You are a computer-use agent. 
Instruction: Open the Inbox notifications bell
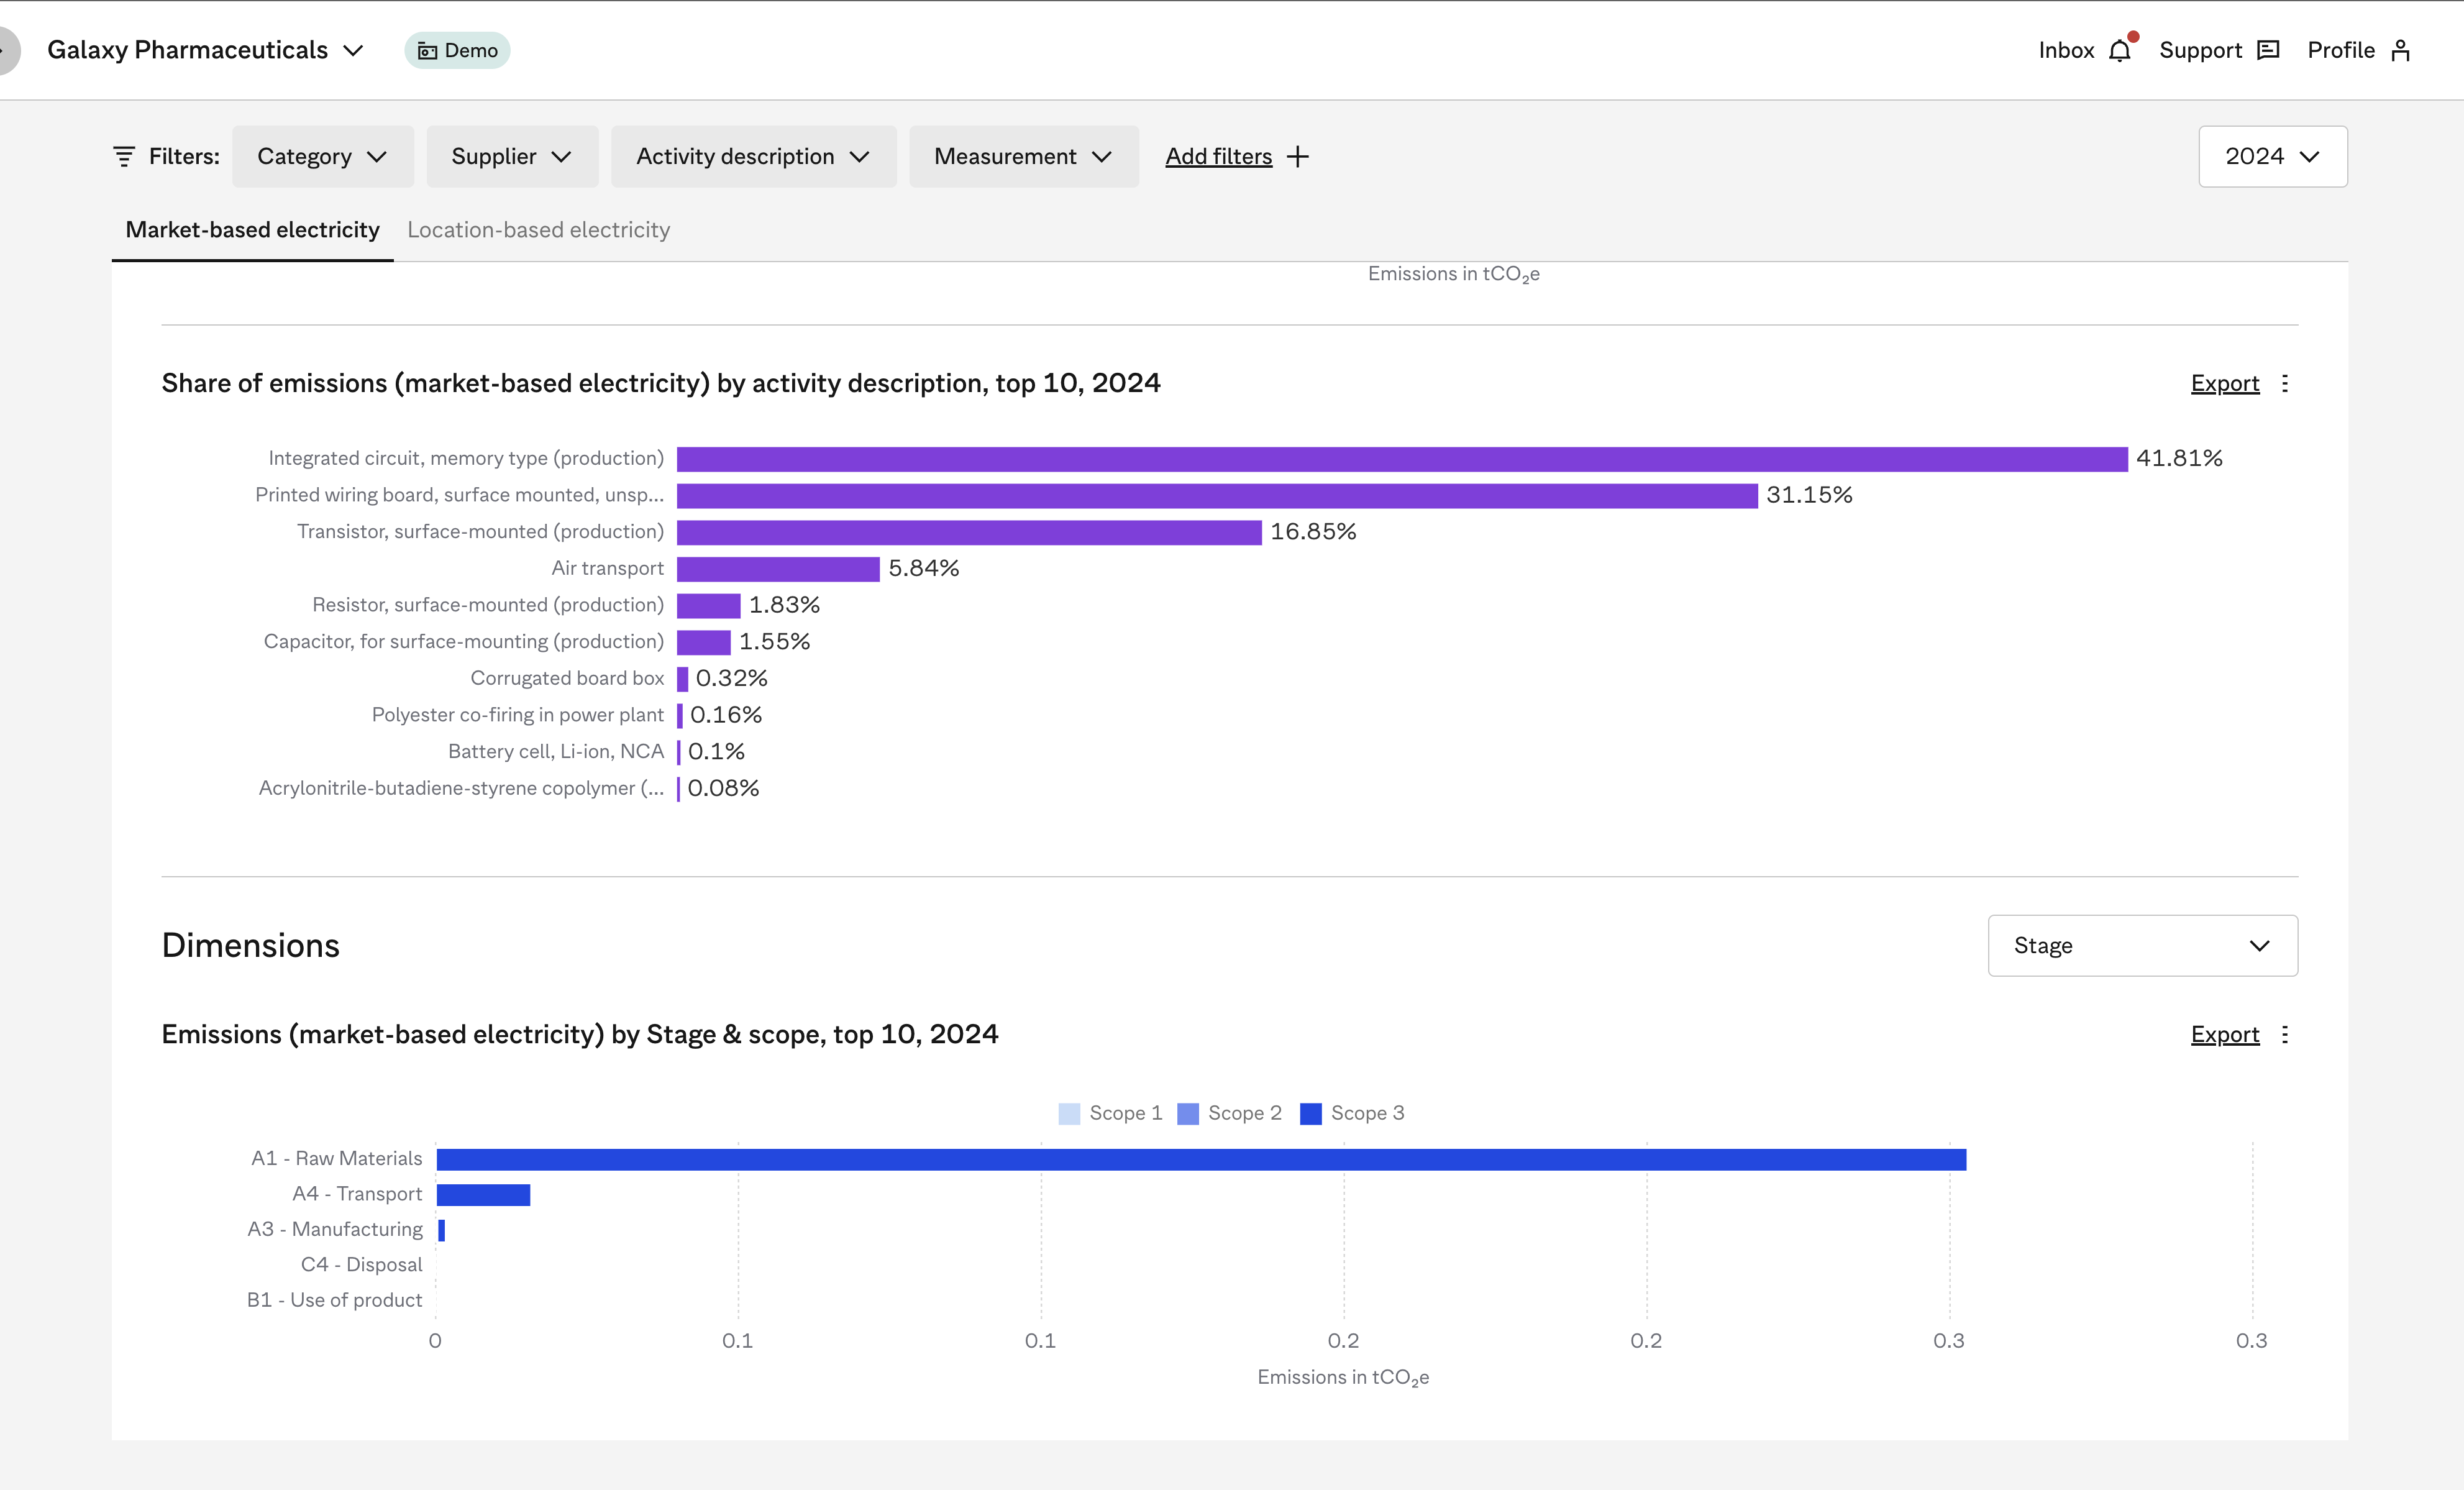tap(2121, 49)
